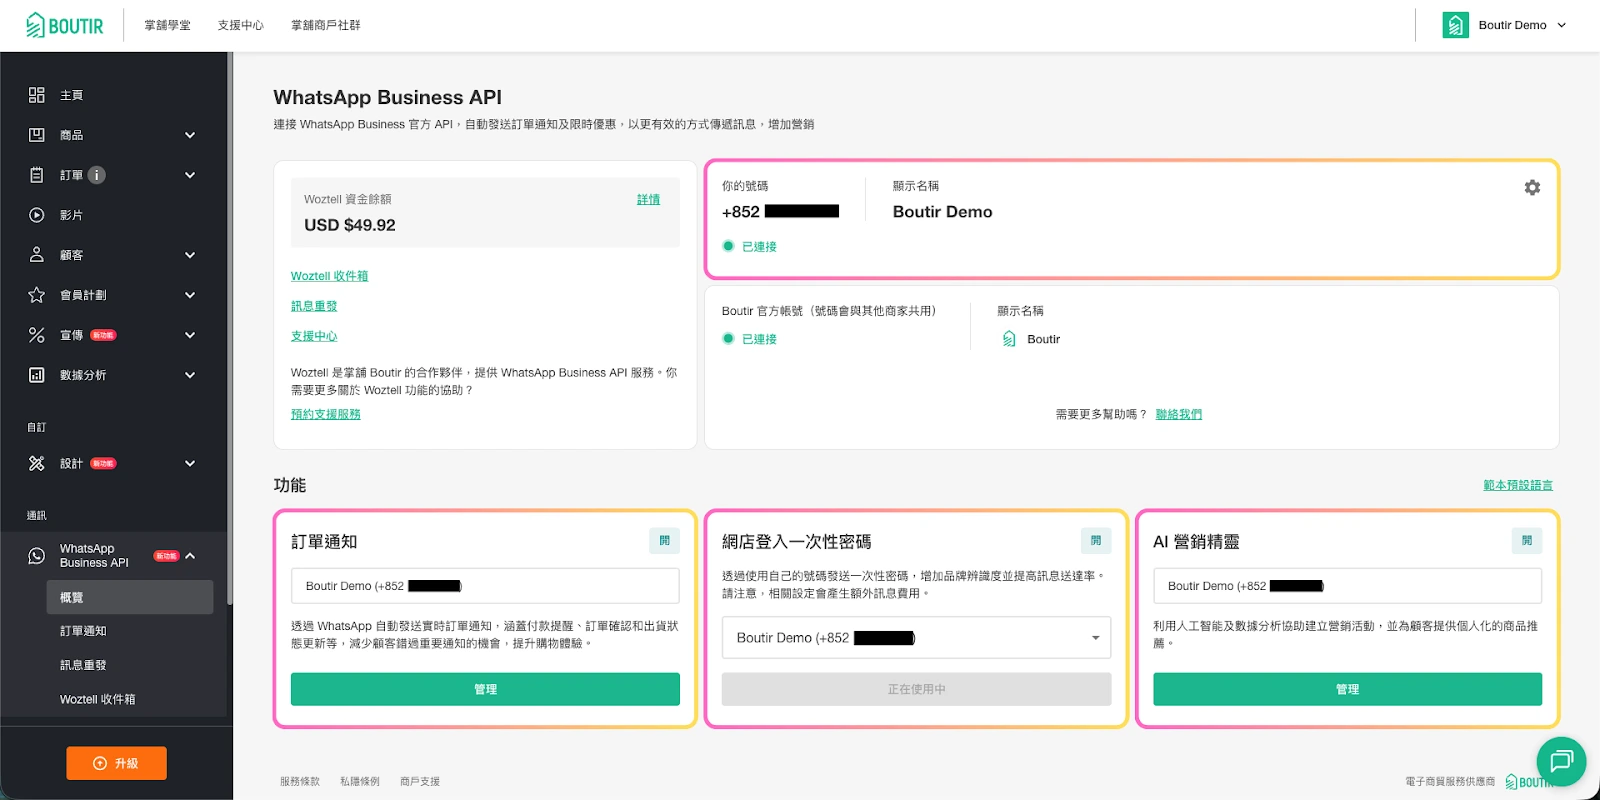Expand the 顧客 sidebar menu
Screen dimensions: 1600x800
190,255
